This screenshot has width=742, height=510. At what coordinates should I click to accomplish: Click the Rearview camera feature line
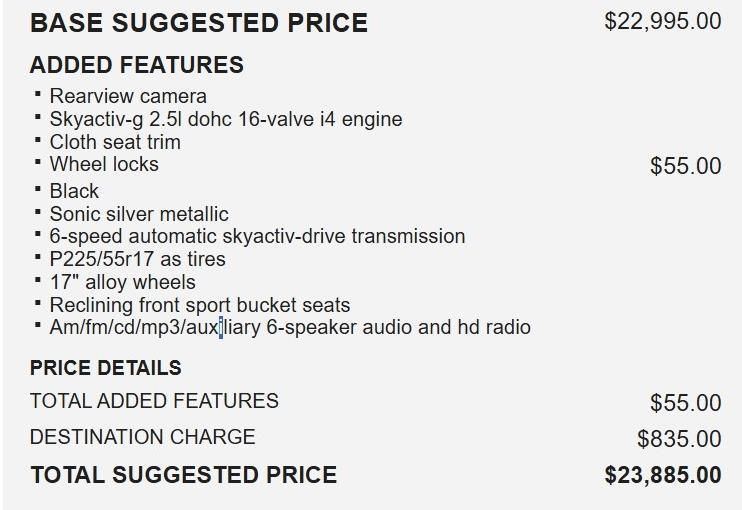(128, 96)
